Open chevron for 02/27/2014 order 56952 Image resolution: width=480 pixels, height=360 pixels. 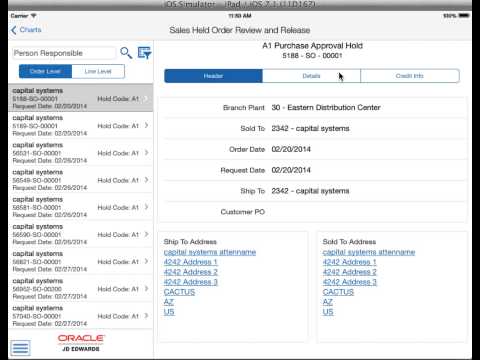click(x=147, y=289)
